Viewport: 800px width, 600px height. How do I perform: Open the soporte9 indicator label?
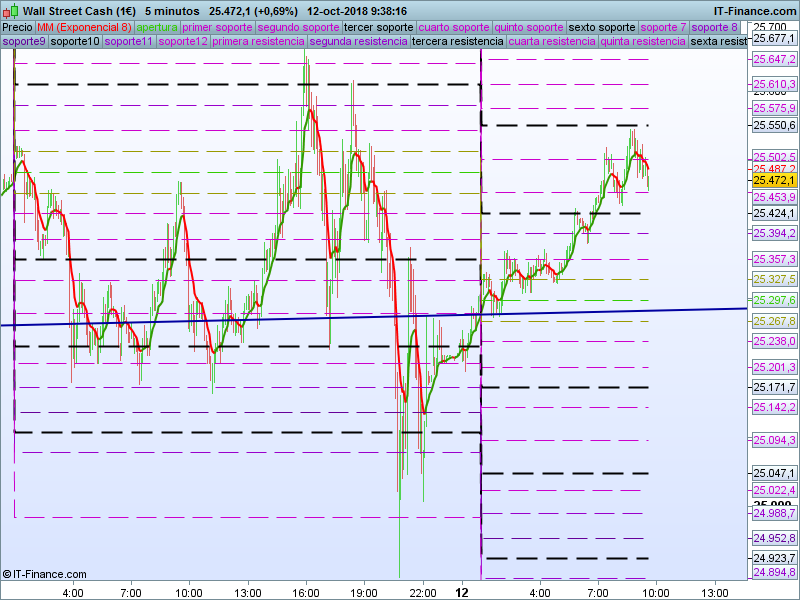pyautogui.click(x=24, y=41)
